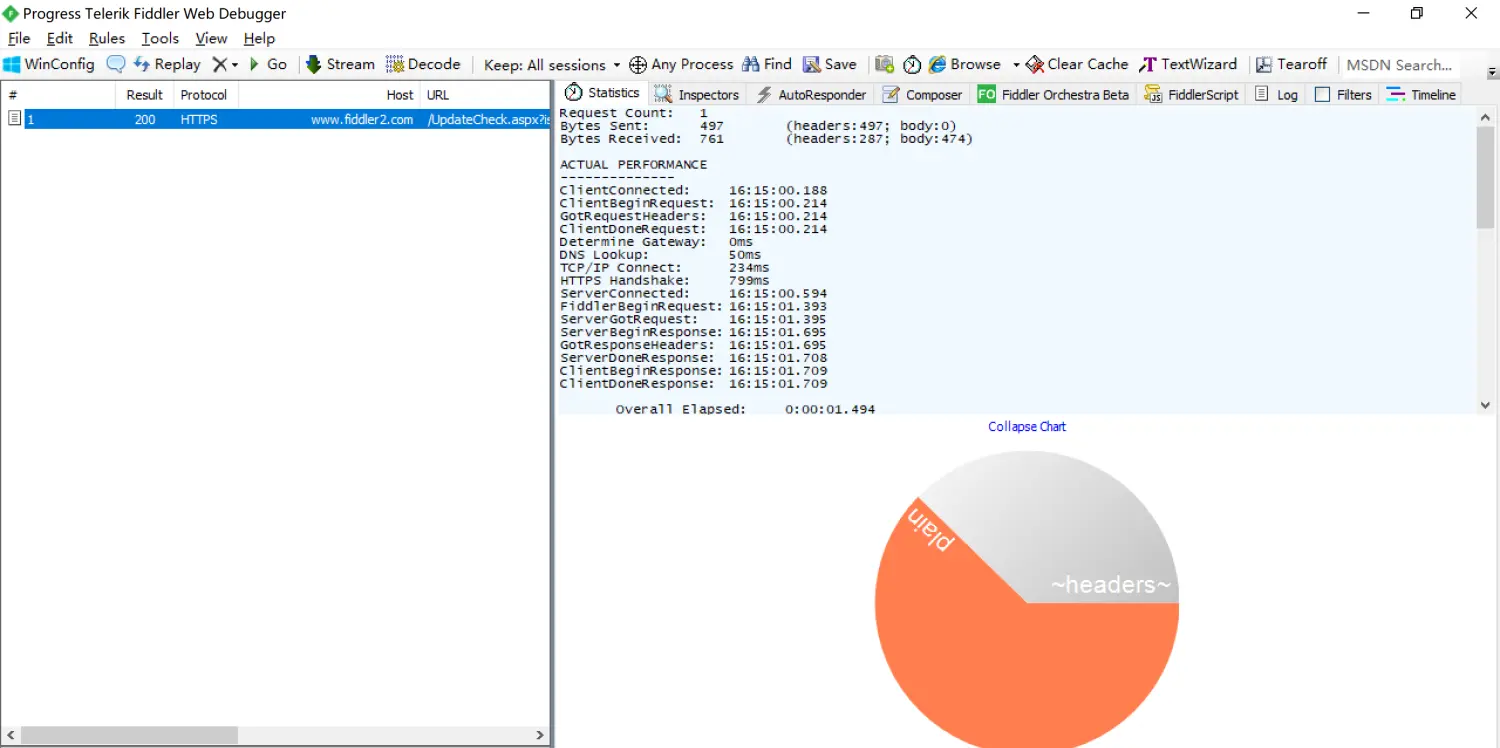Click the statistics panel scroll down arrow
This screenshot has height=748, width=1500.
pos(1485,405)
